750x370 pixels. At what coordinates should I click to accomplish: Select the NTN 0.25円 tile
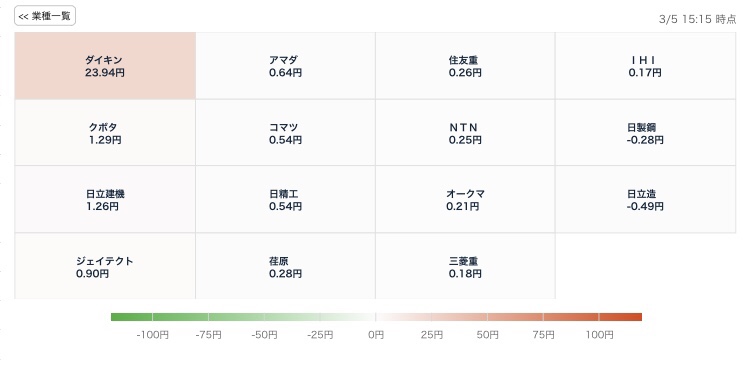(x=465, y=133)
